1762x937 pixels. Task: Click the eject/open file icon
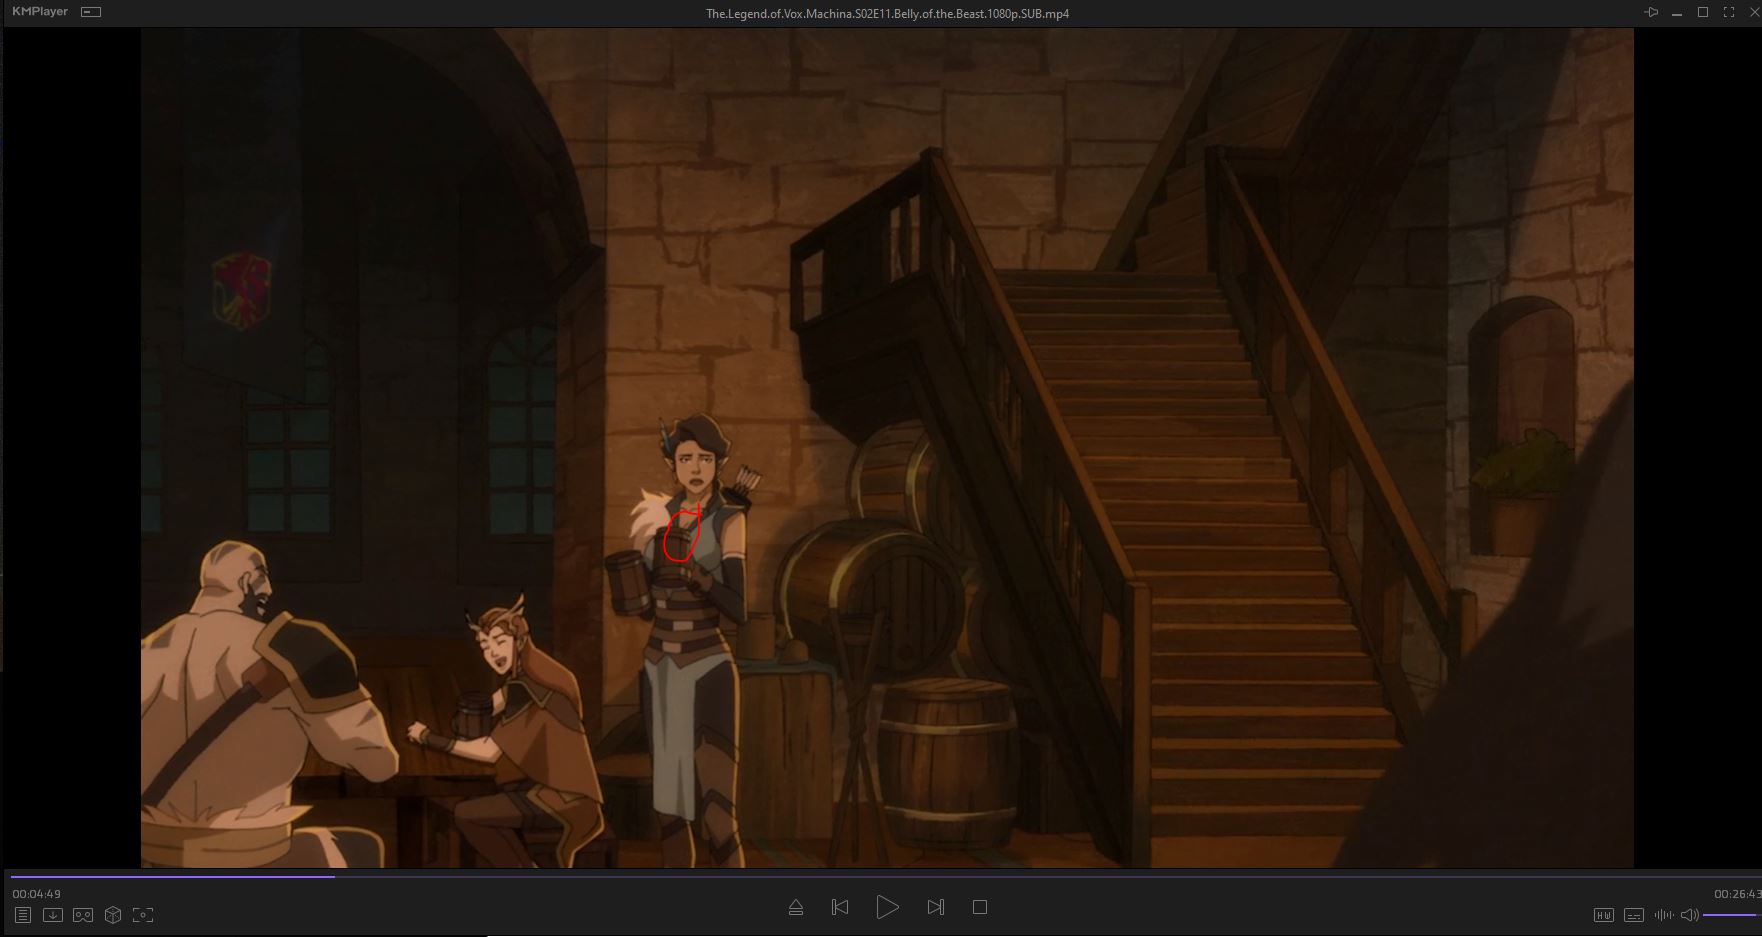(x=796, y=907)
